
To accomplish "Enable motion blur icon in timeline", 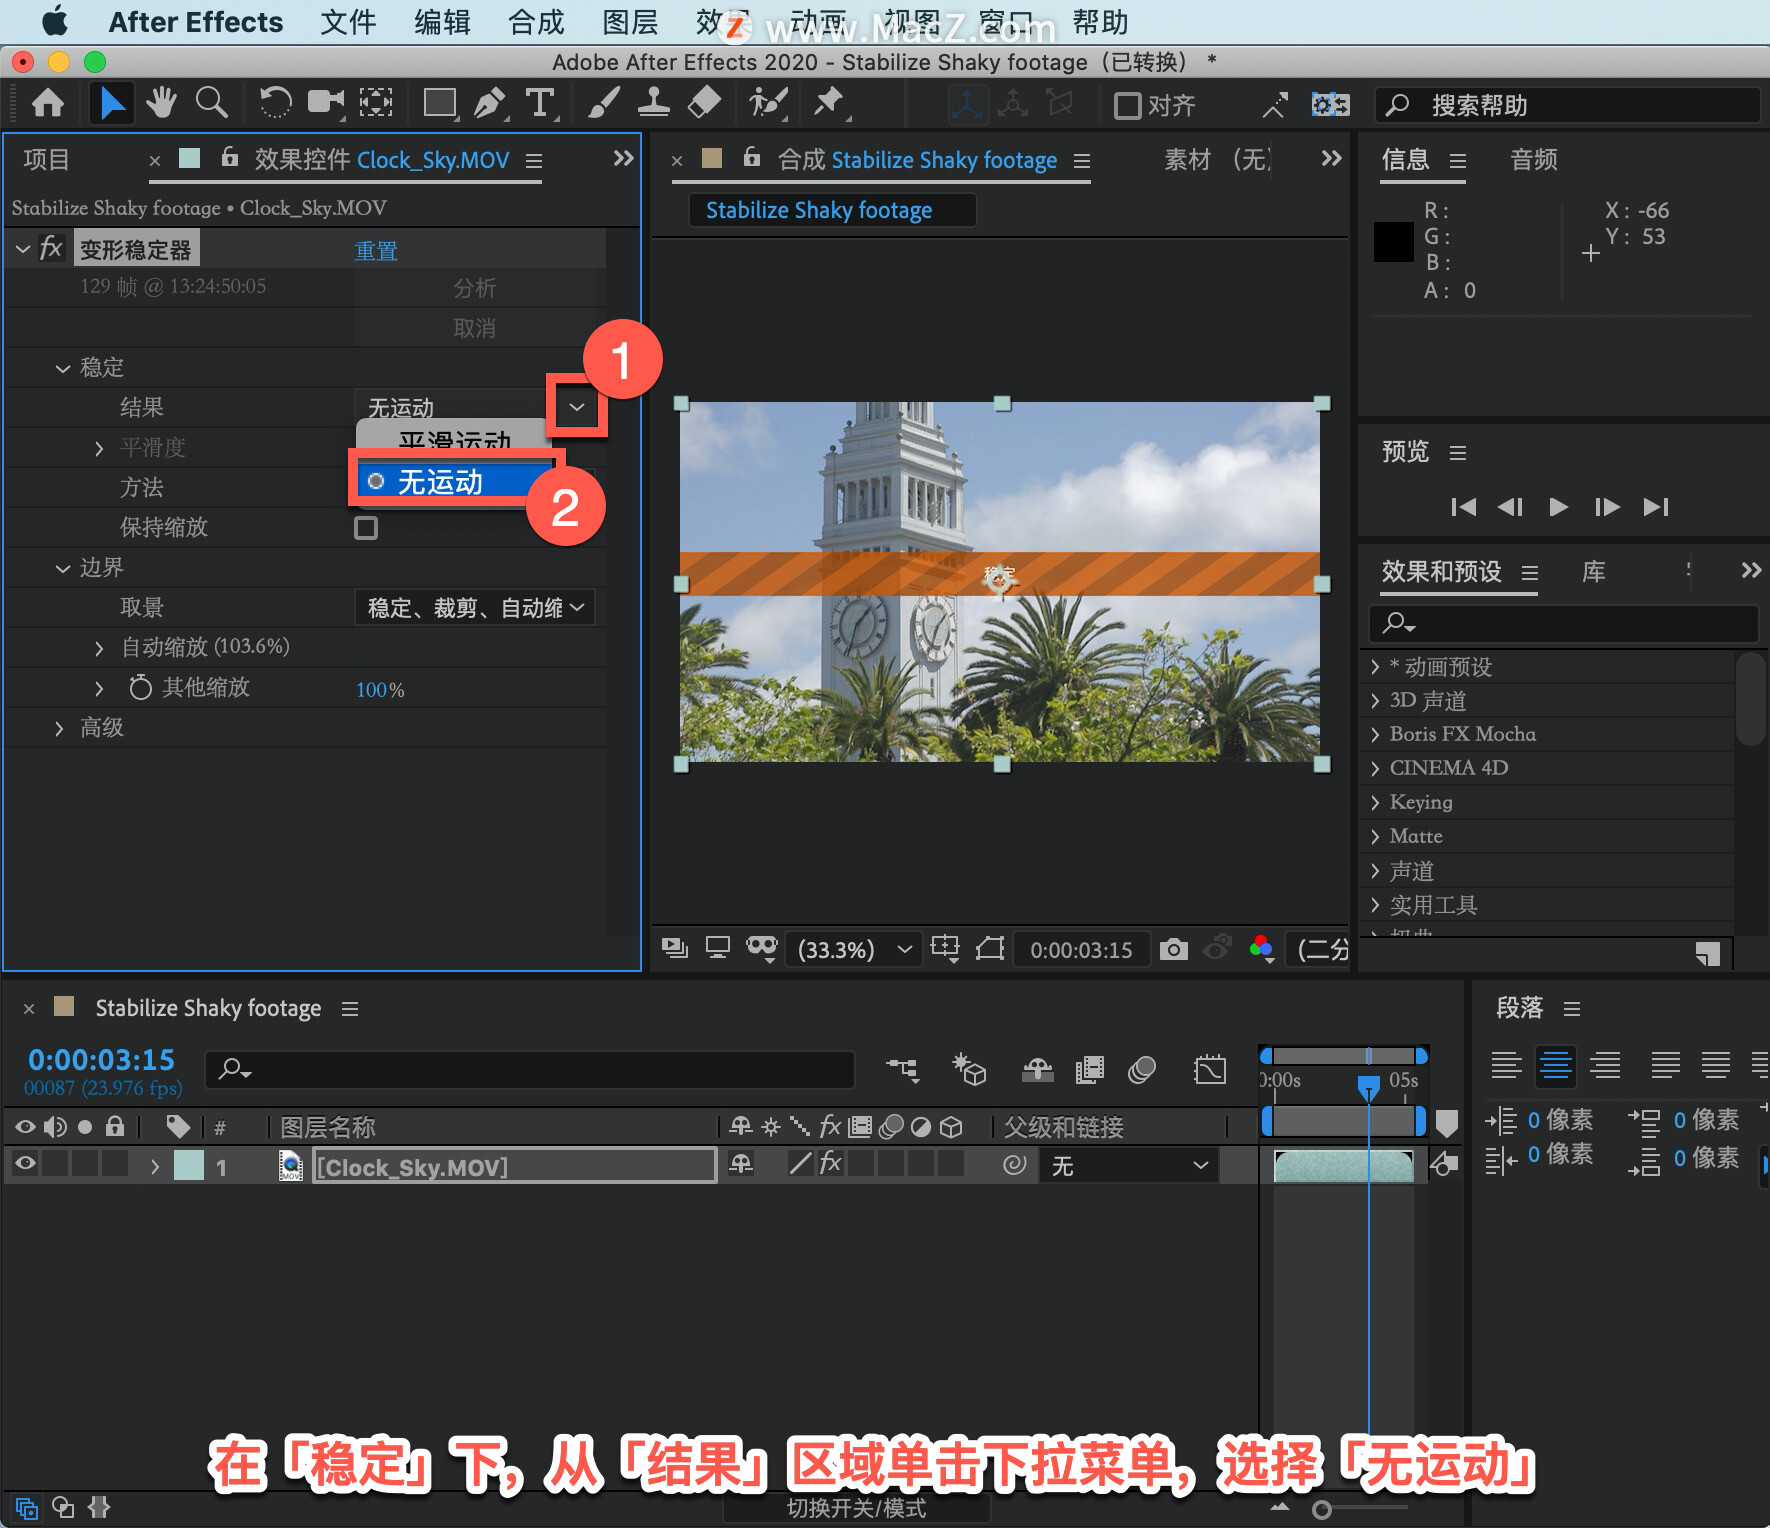I will coord(1142,1070).
